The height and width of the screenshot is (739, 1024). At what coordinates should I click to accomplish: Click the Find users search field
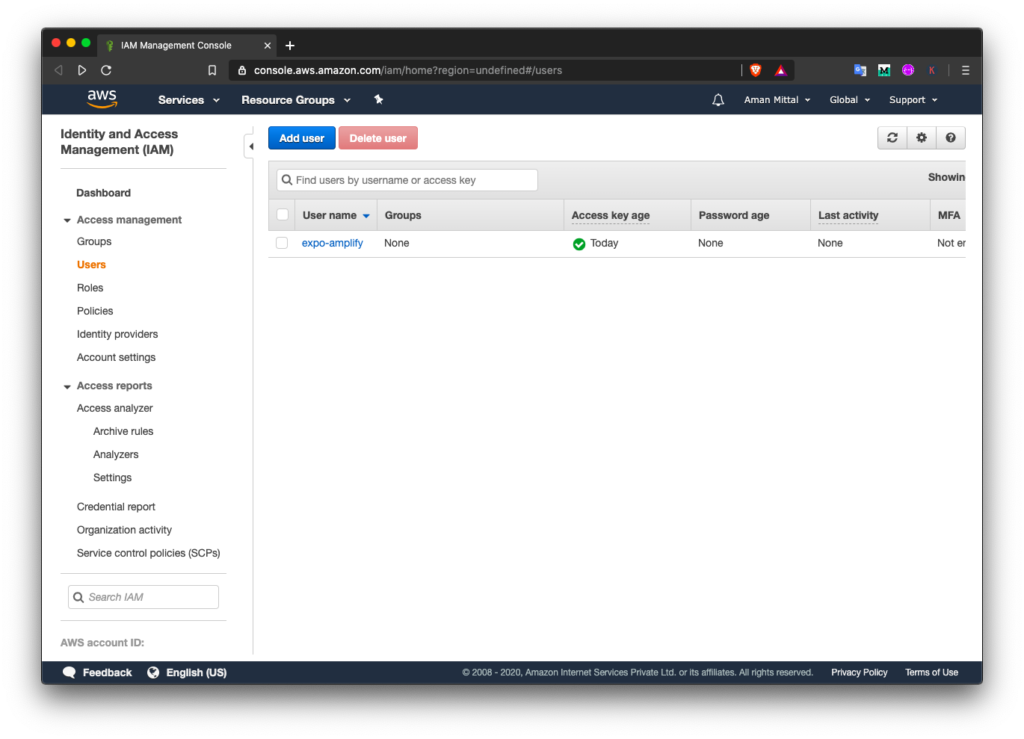412,180
